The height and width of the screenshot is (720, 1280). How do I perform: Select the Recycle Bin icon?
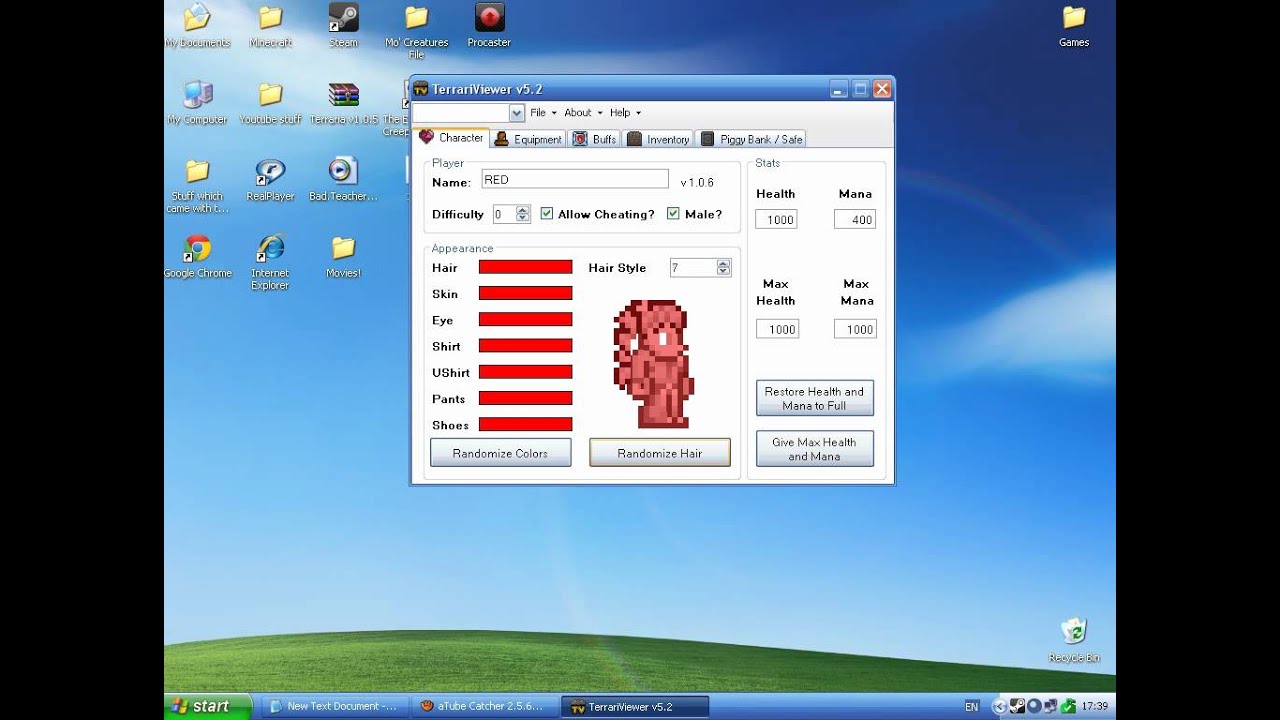[1074, 640]
